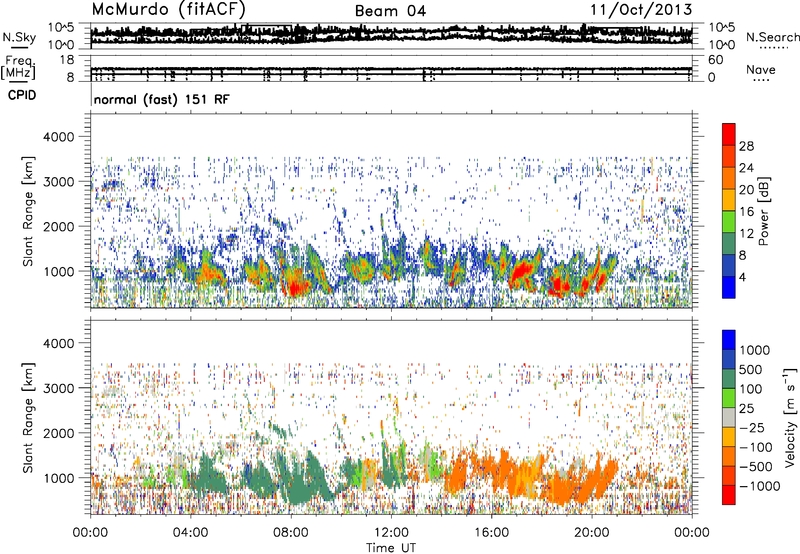Select the 08:00 time tick label
800x554 pixels.
coord(291,533)
